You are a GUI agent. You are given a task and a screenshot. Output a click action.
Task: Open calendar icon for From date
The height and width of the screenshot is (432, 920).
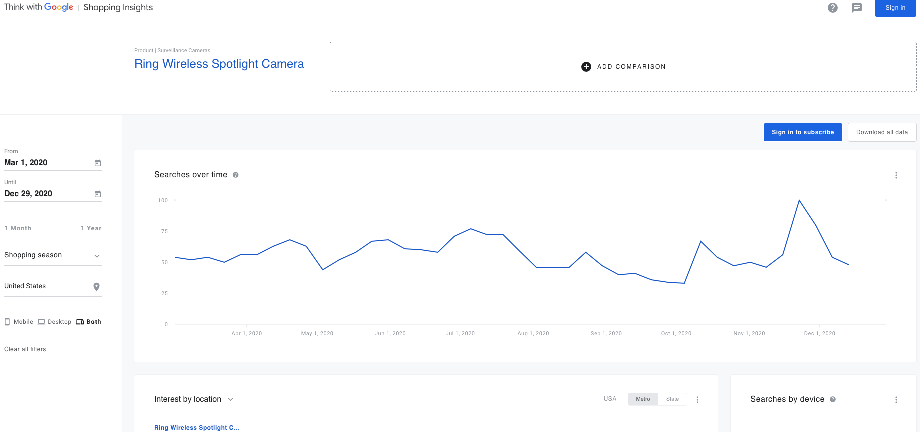point(97,162)
